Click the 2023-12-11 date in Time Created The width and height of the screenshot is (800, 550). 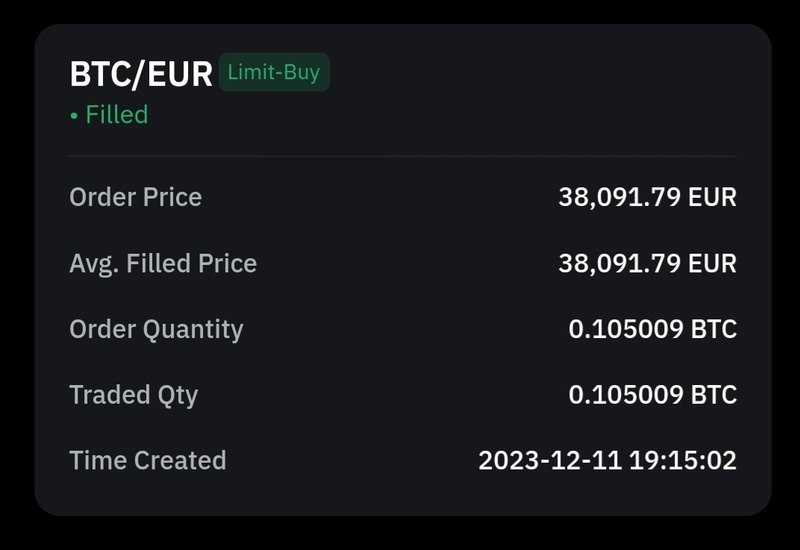[x=550, y=461]
